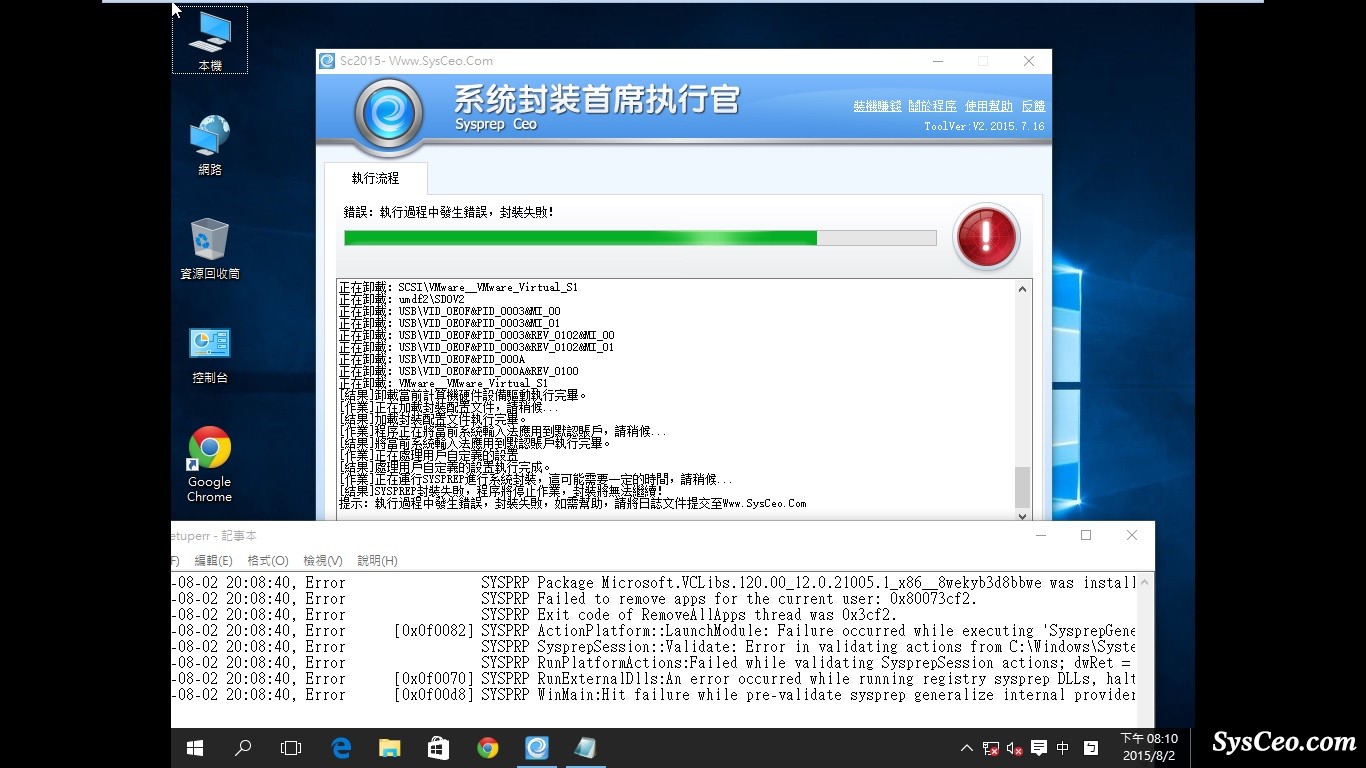Minimize the Notepad window
Image resolution: width=1366 pixels, height=768 pixels.
point(1040,535)
